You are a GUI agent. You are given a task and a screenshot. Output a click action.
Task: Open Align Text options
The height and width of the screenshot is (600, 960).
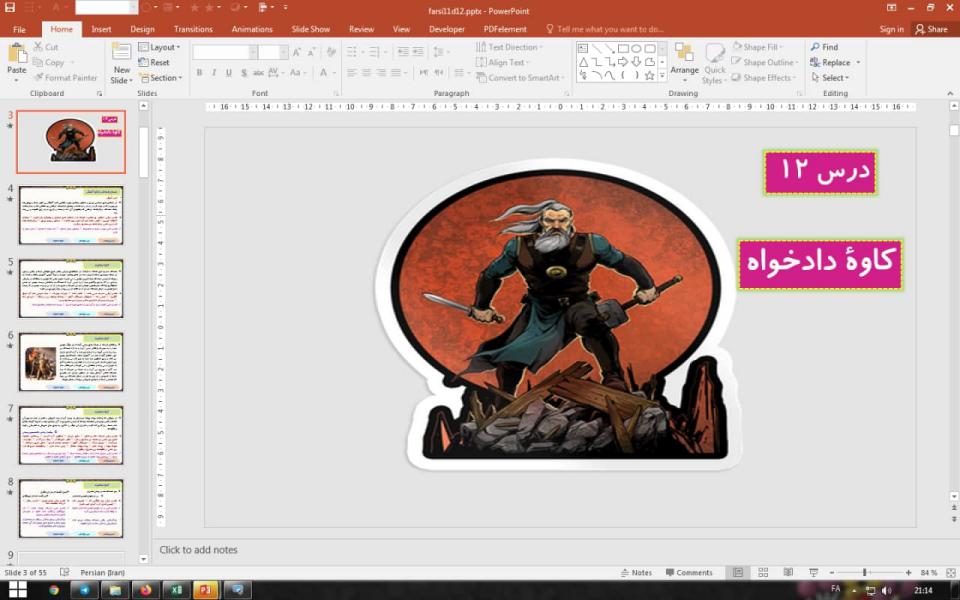(503, 62)
